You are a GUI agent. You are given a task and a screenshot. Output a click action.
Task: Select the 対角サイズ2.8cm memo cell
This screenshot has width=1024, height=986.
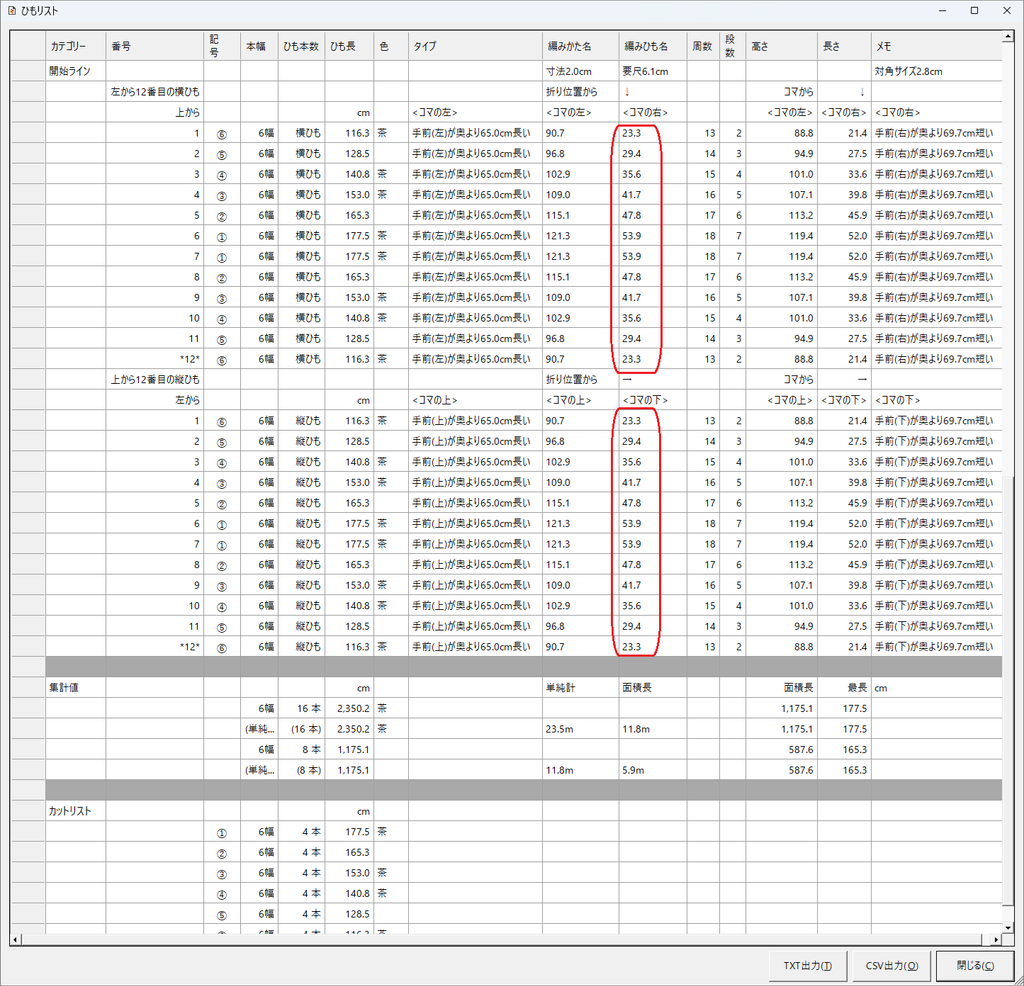tap(936, 71)
